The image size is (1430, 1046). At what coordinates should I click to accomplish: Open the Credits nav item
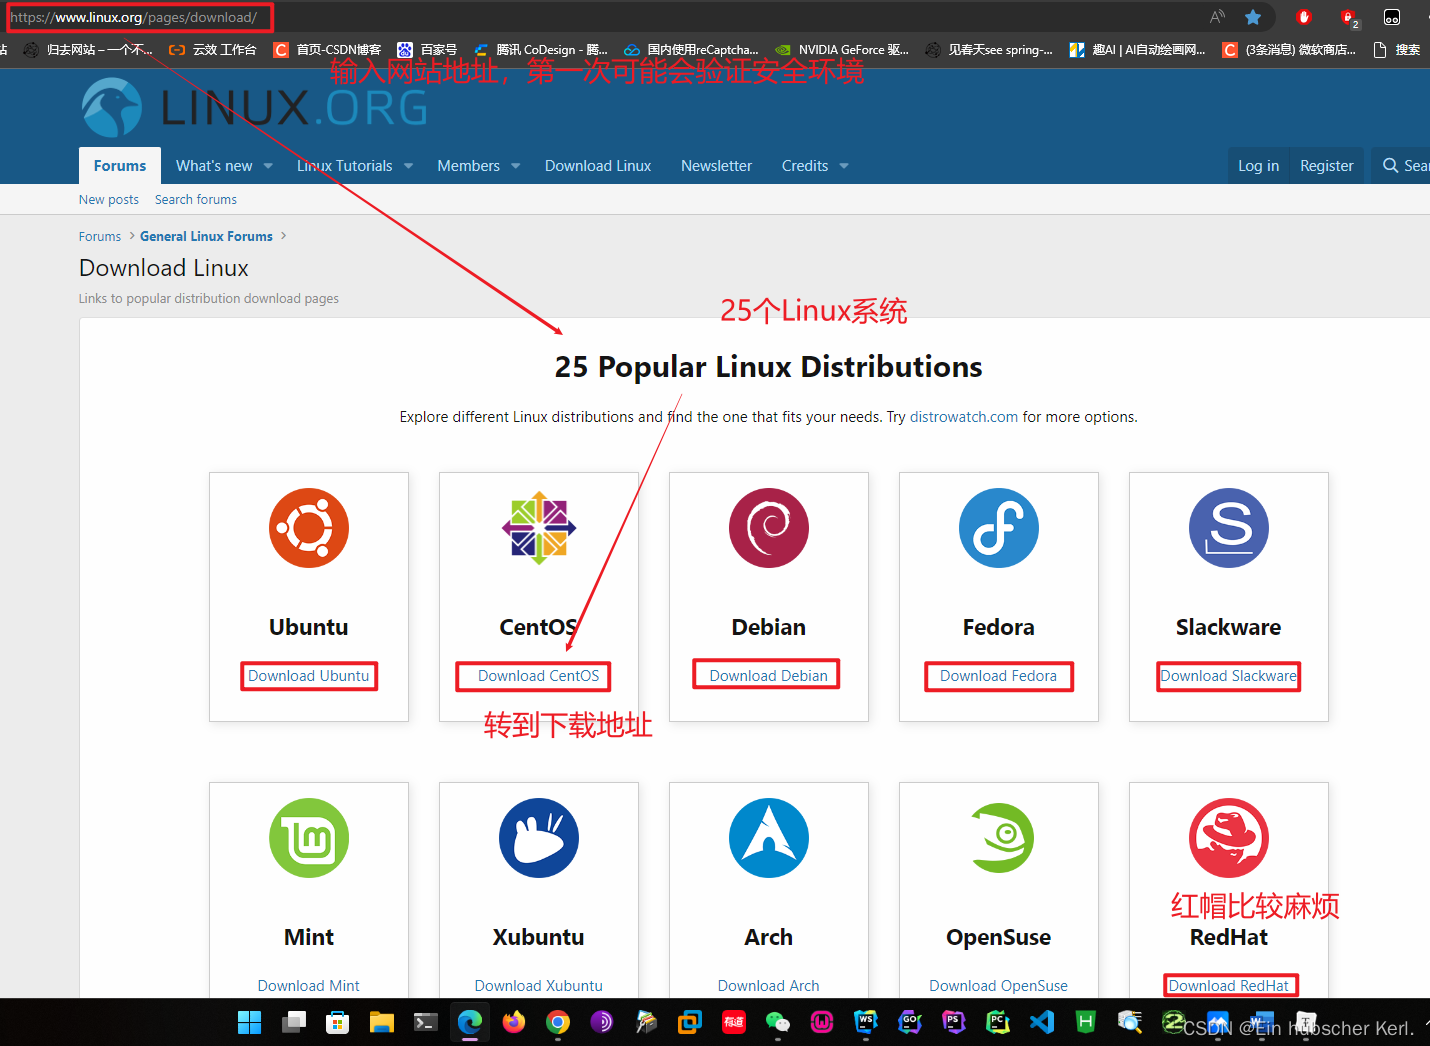click(805, 166)
